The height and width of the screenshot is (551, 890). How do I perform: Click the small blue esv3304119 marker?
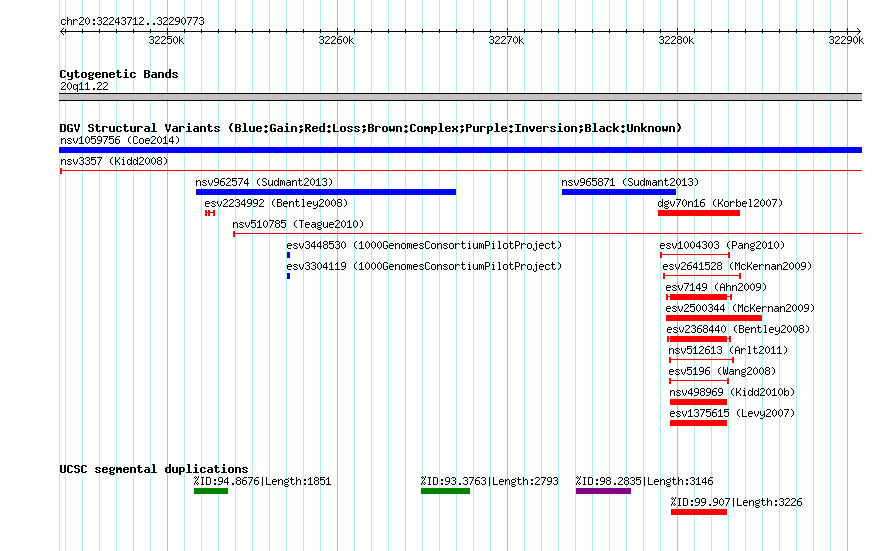pyautogui.click(x=288, y=276)
